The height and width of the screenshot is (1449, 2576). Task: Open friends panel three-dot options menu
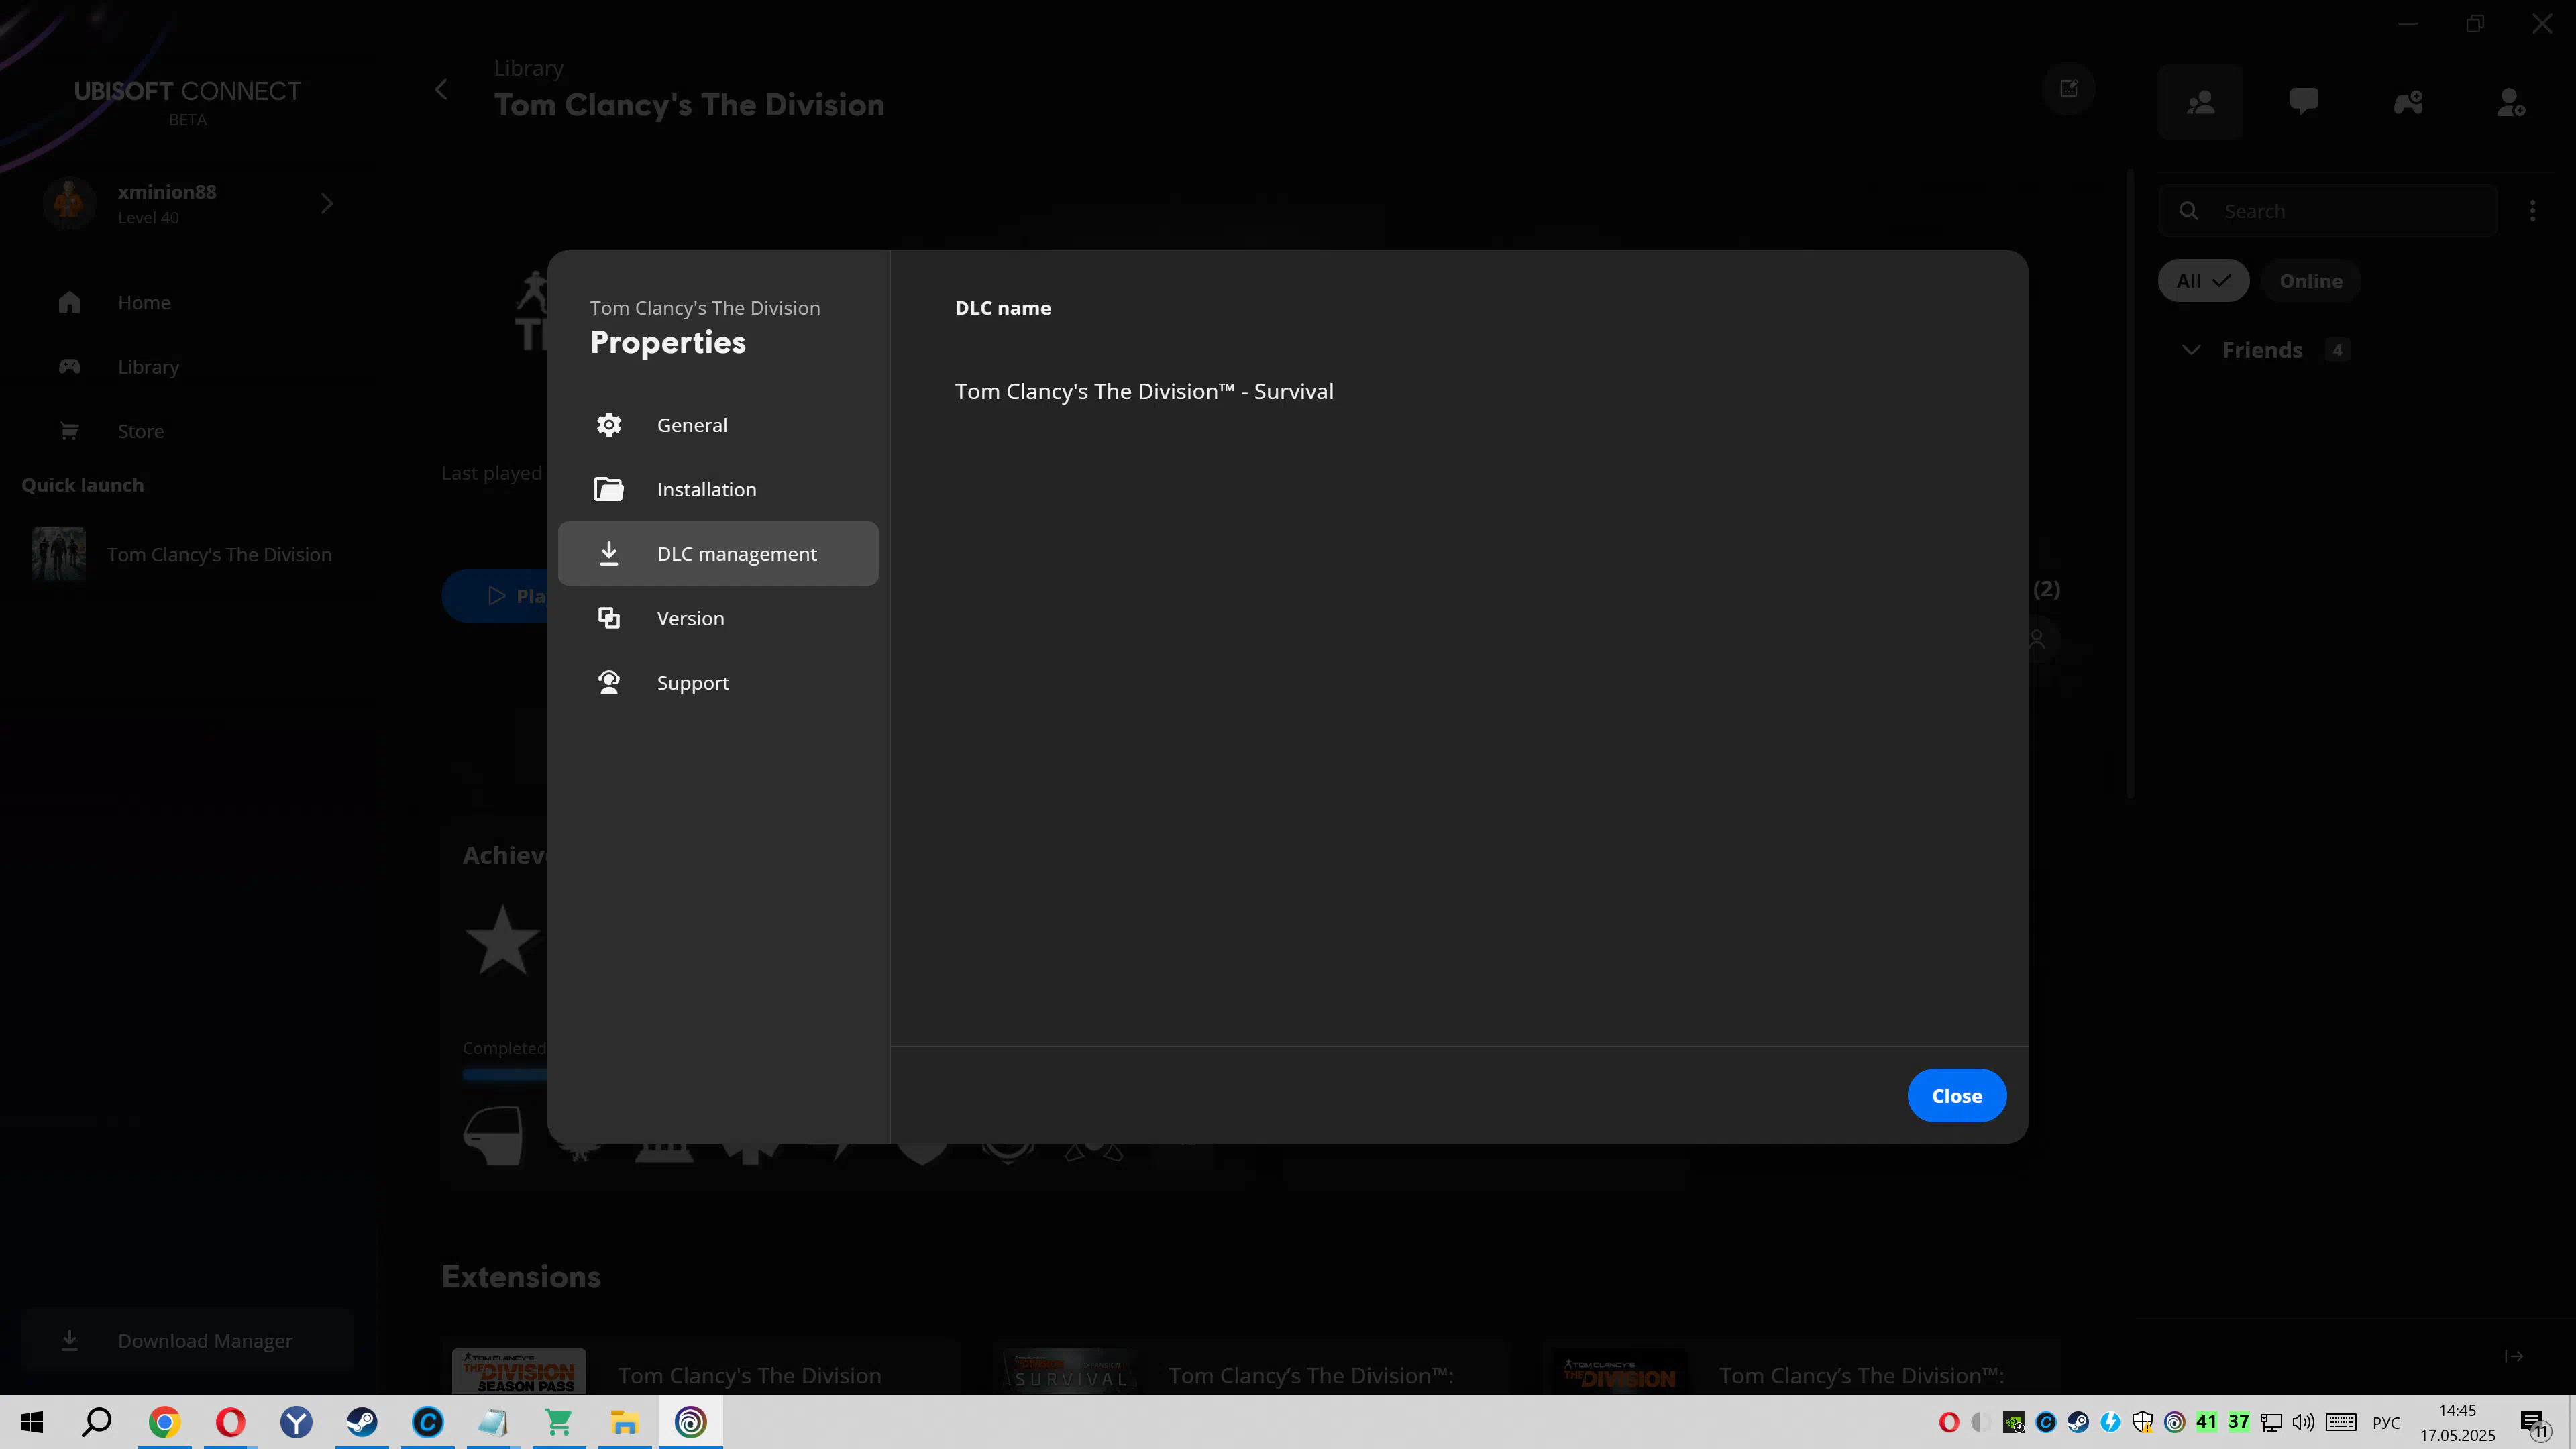point(2532,211)
